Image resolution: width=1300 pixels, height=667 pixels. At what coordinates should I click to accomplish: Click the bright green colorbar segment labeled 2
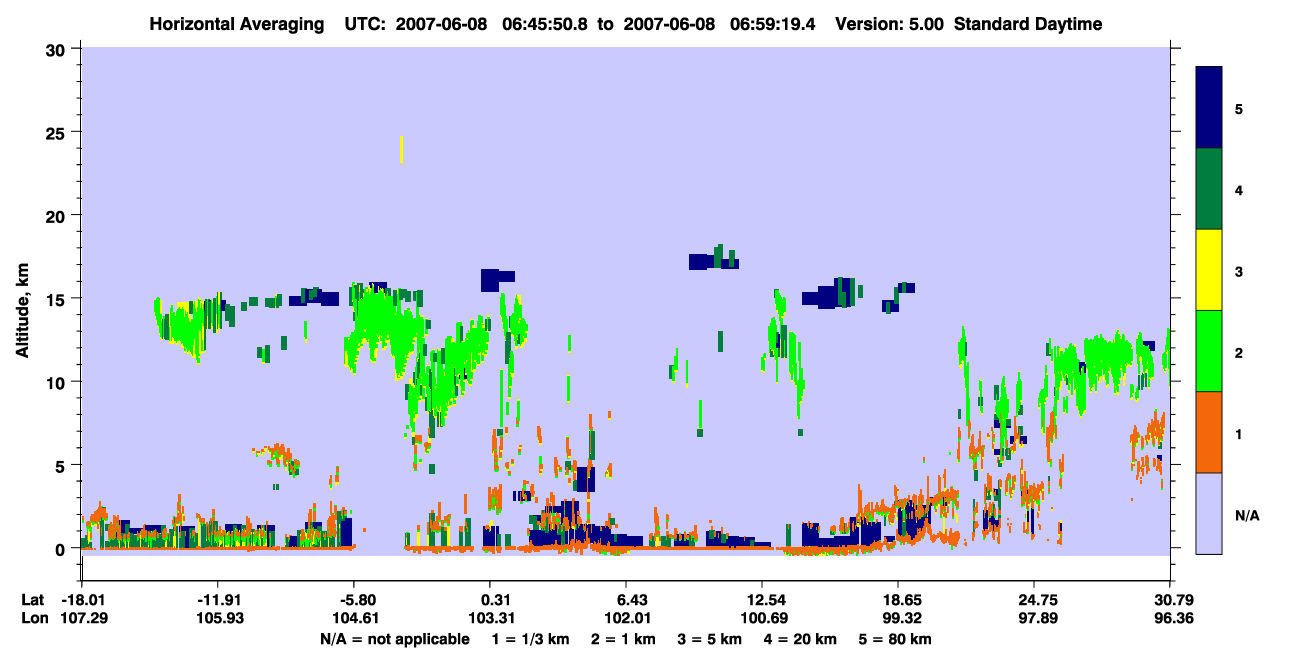pyautogui.click(x=1209, y=351)
